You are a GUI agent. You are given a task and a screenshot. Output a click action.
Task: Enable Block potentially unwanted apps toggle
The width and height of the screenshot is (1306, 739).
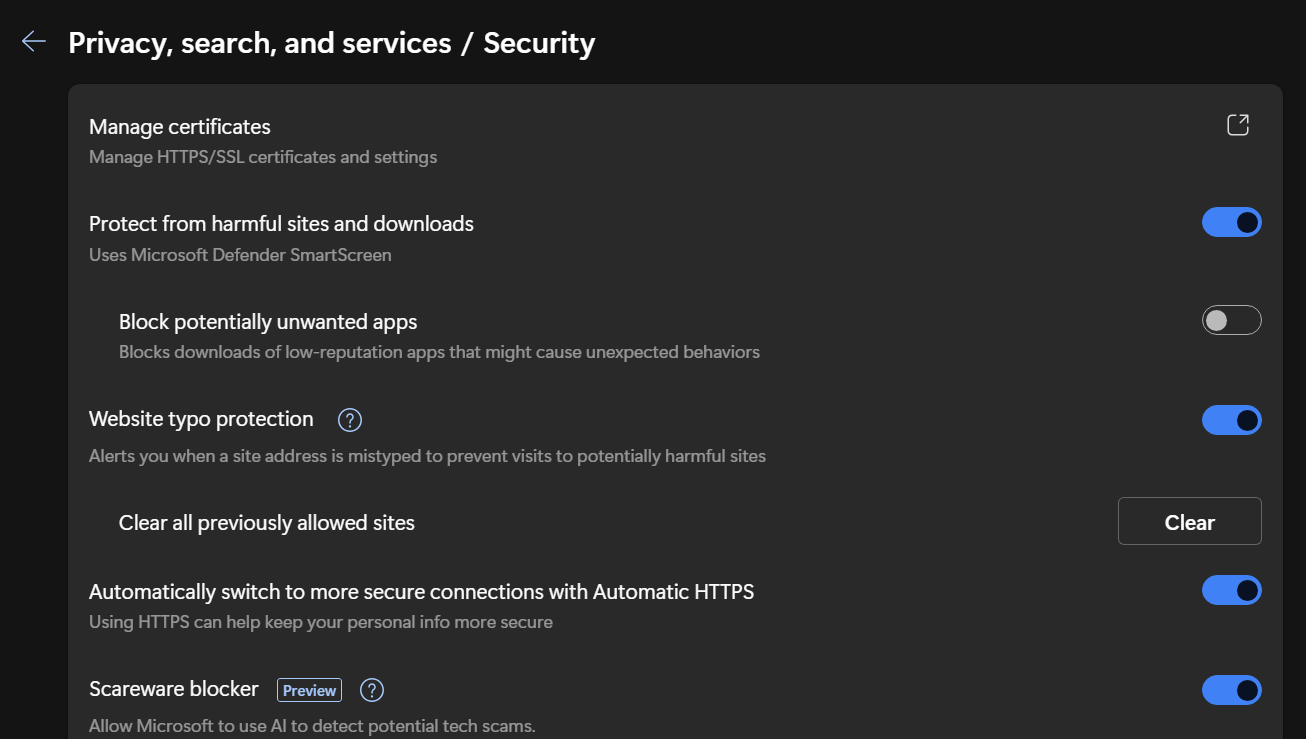[1231, 320]
